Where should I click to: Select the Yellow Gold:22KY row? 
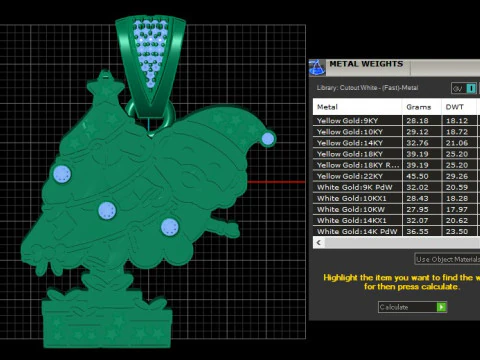pyautogui.click(x=396, y=176)
